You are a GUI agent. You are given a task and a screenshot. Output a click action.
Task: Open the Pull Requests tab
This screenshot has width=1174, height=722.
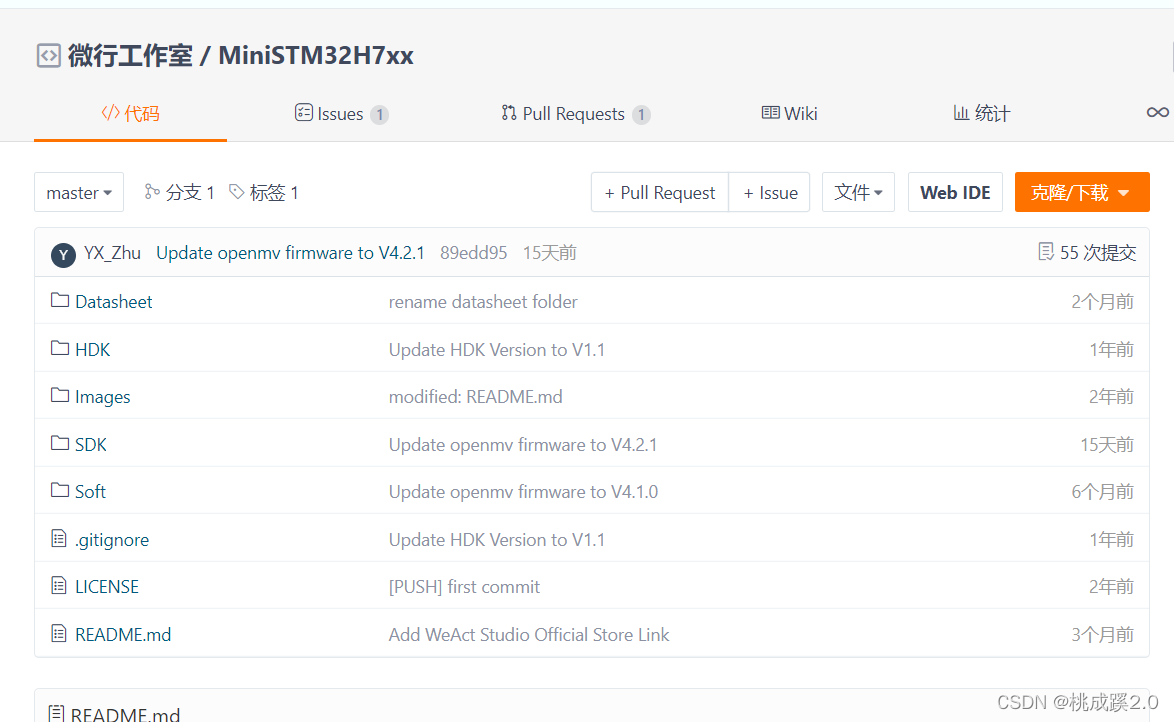576,114
